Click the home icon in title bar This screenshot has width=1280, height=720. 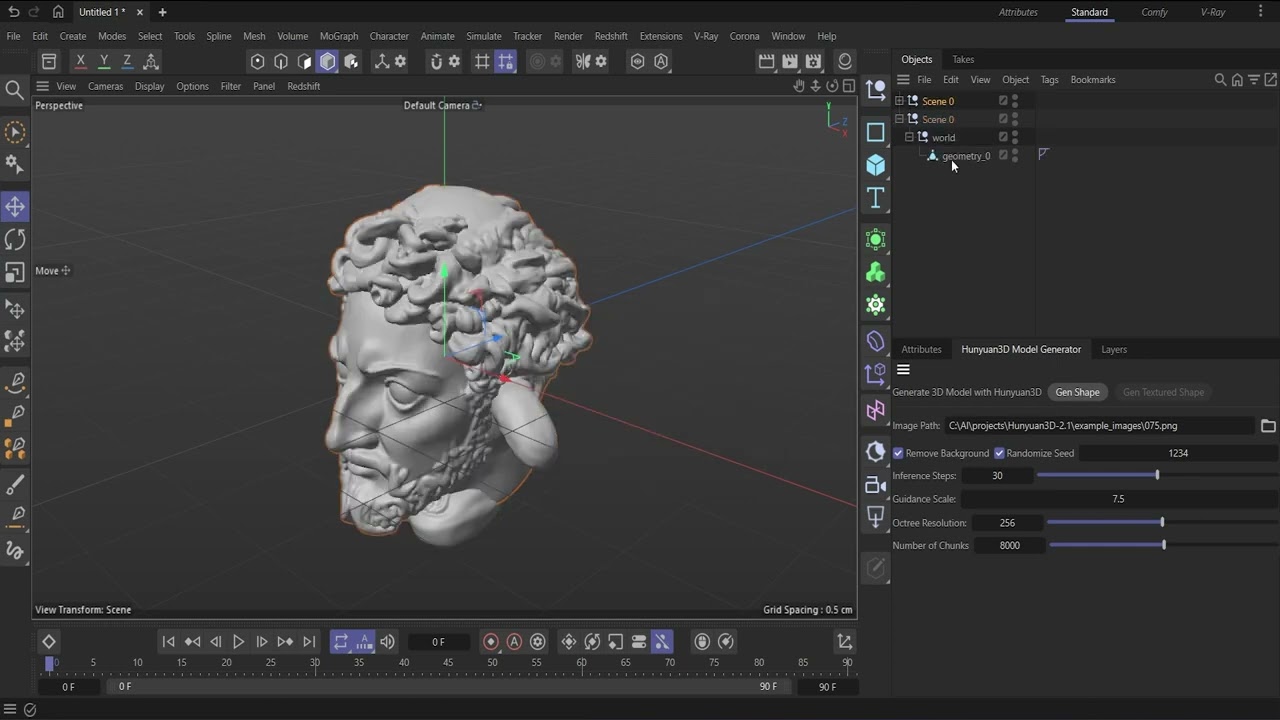pyautogui.click(x=58, y=12)
